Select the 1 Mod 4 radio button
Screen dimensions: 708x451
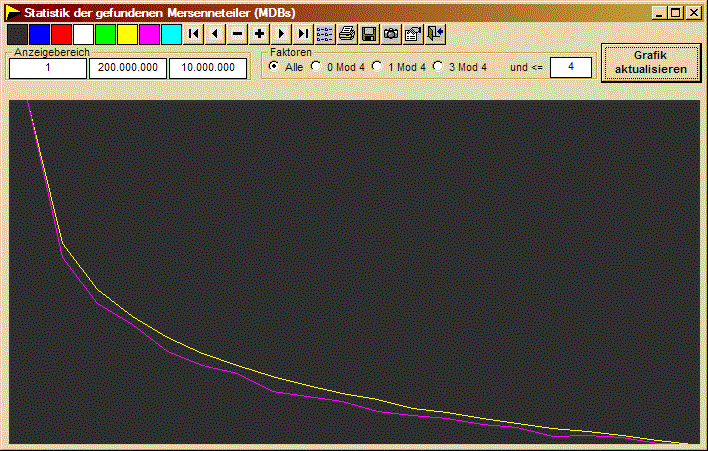coord(377,66)
